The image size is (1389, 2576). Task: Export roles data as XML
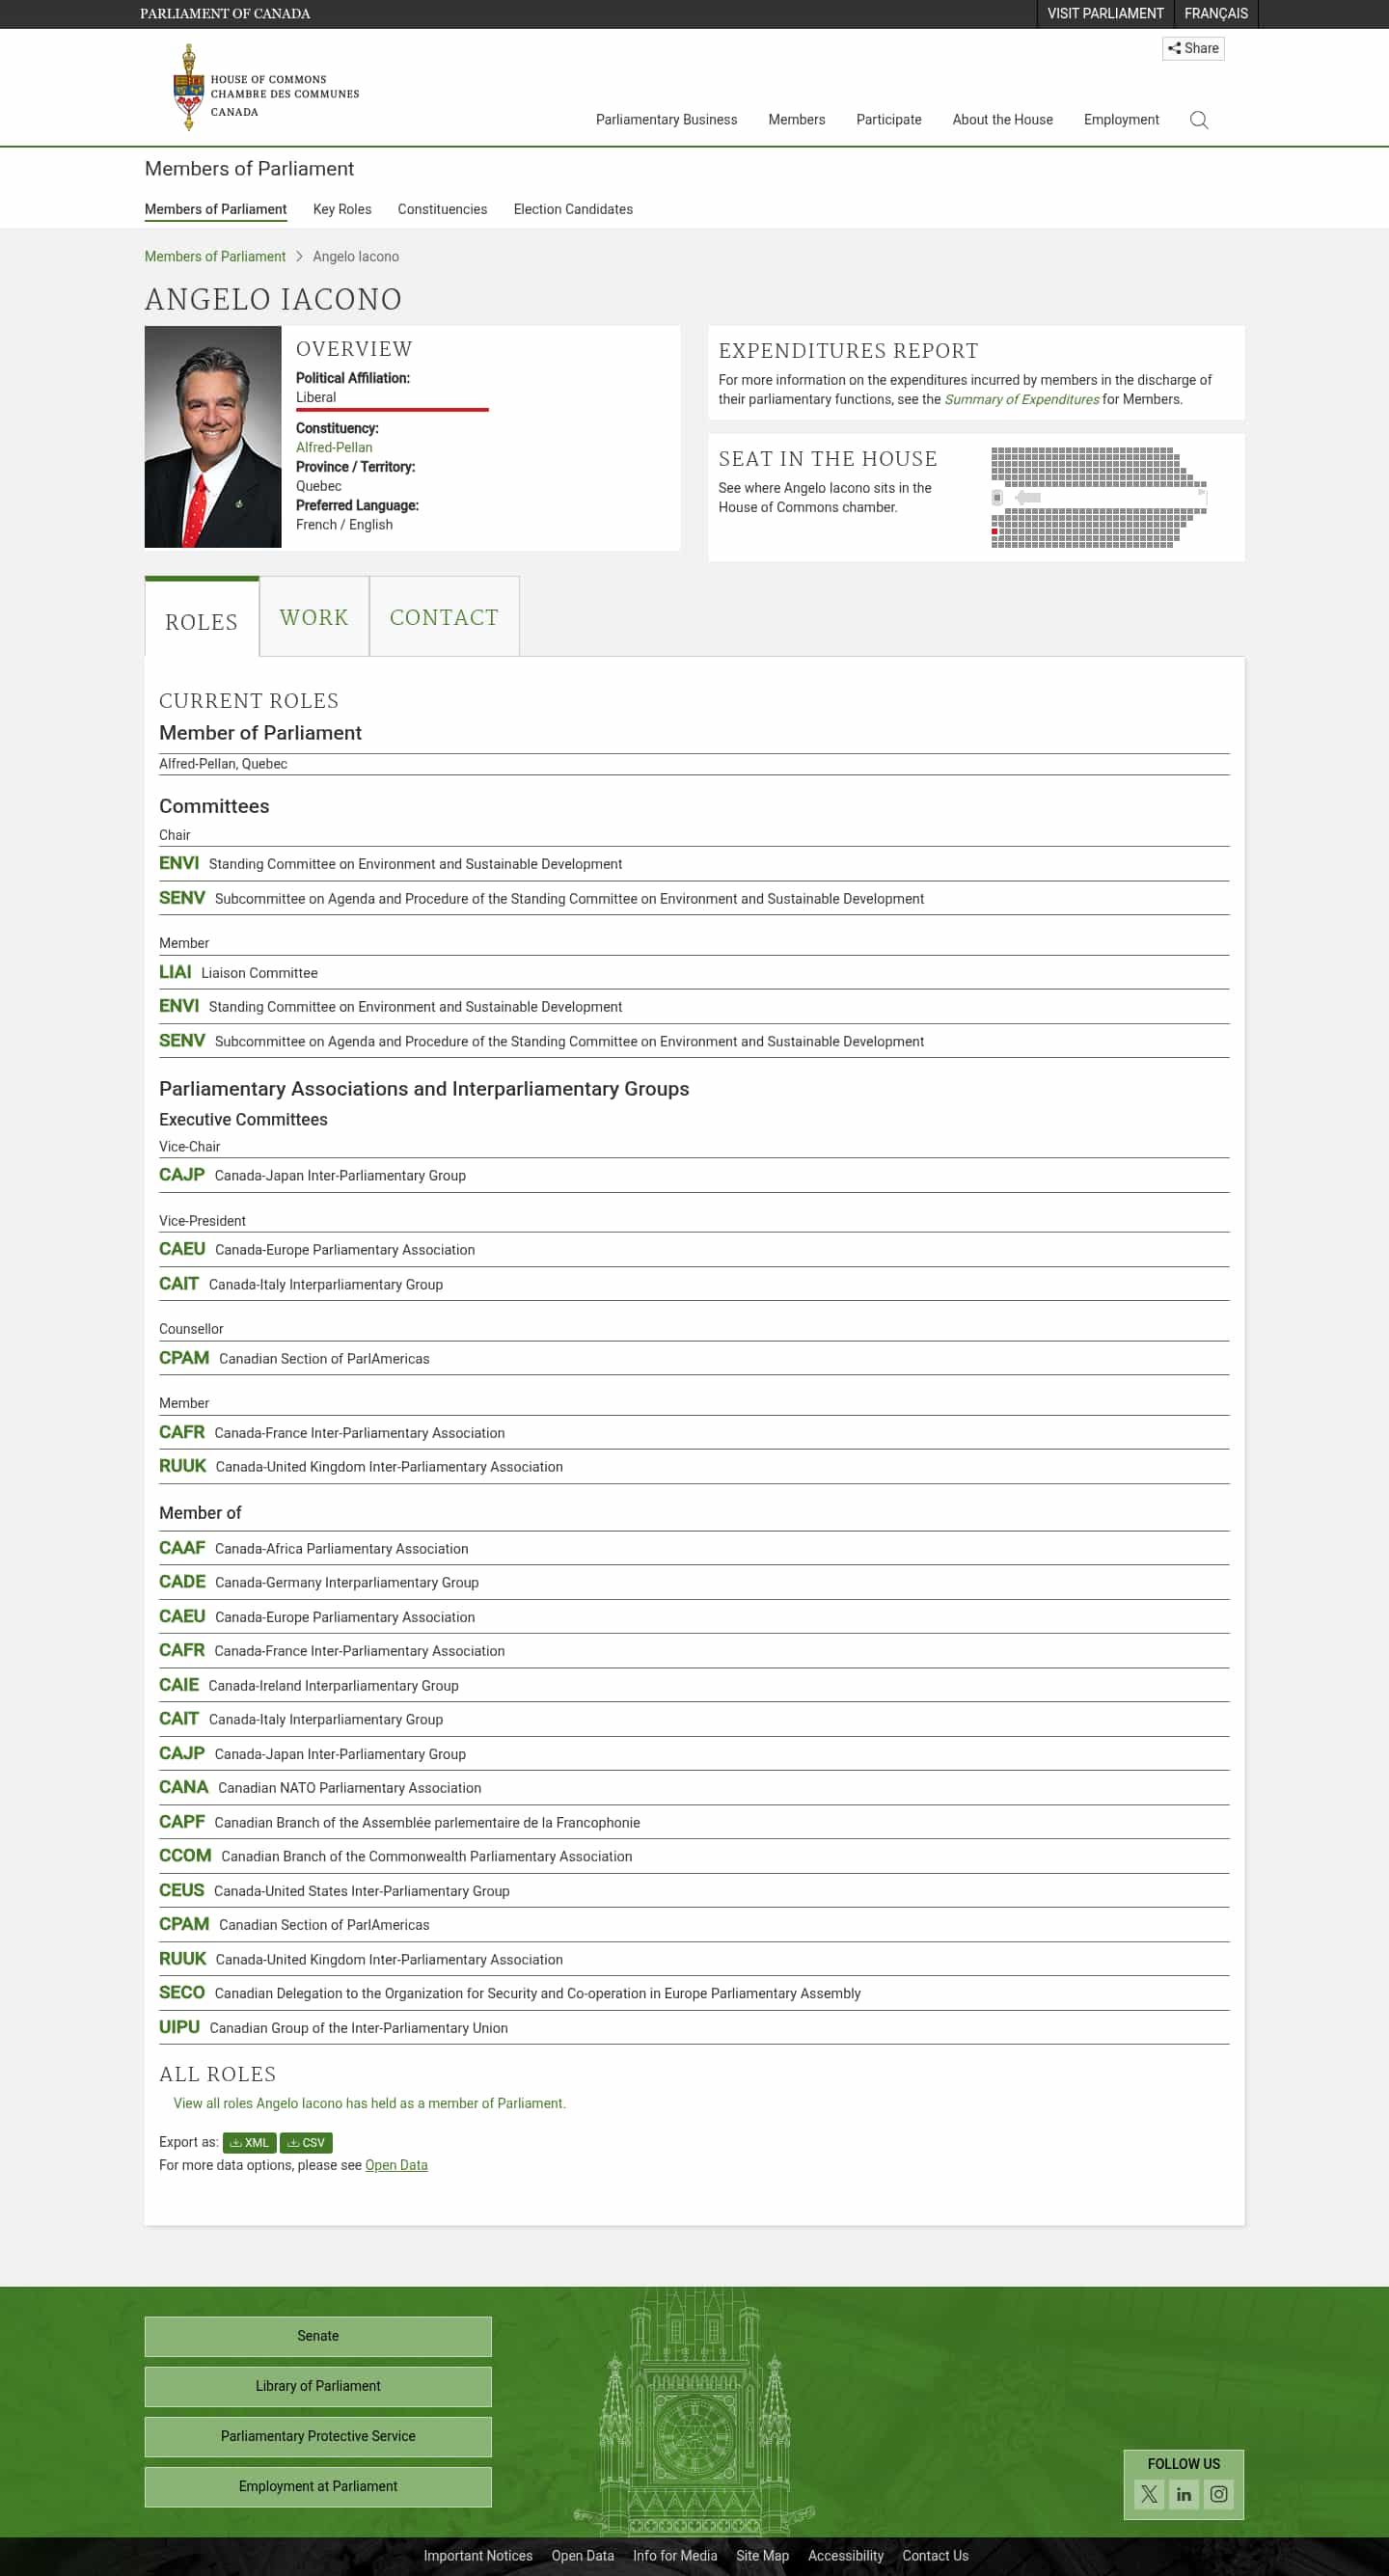click(x=250, y=2142)
